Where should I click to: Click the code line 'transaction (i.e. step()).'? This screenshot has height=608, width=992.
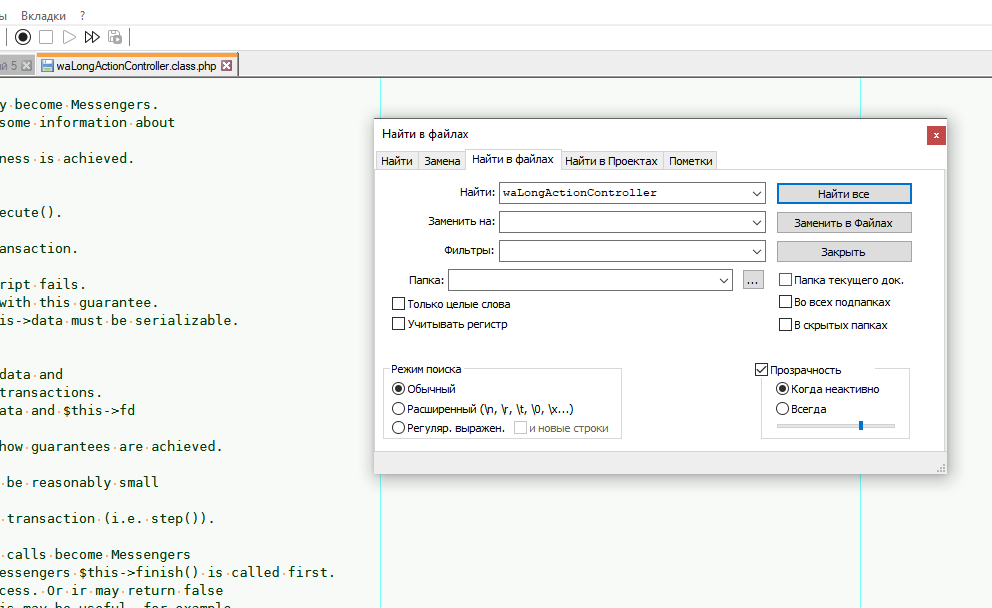point(110,519)
